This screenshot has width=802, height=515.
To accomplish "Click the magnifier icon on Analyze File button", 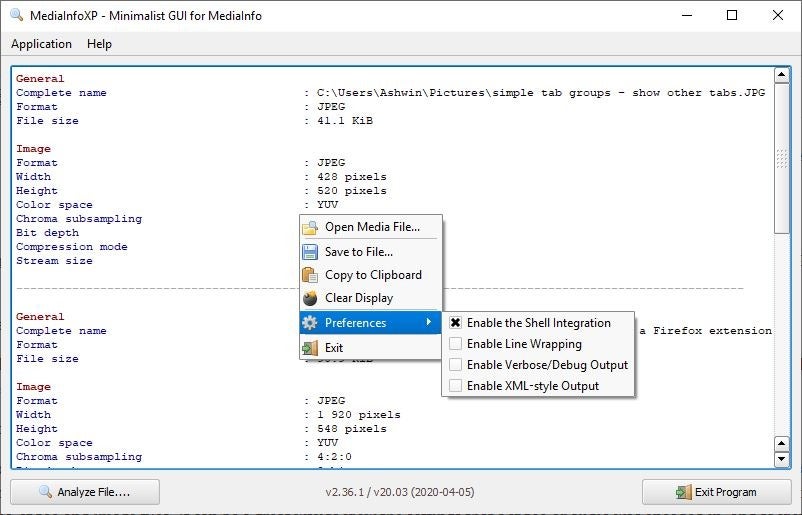I will pos(45,492).
